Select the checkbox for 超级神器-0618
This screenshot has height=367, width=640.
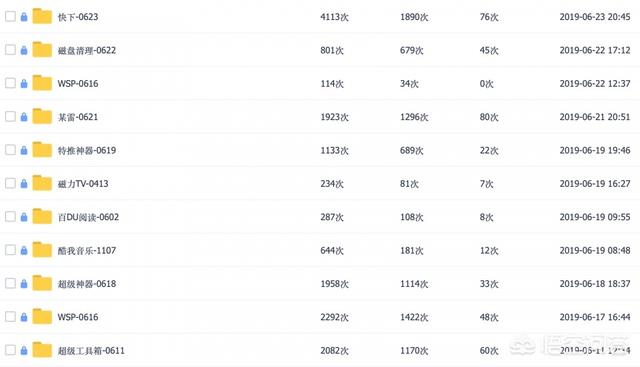[x=10, y=283]
